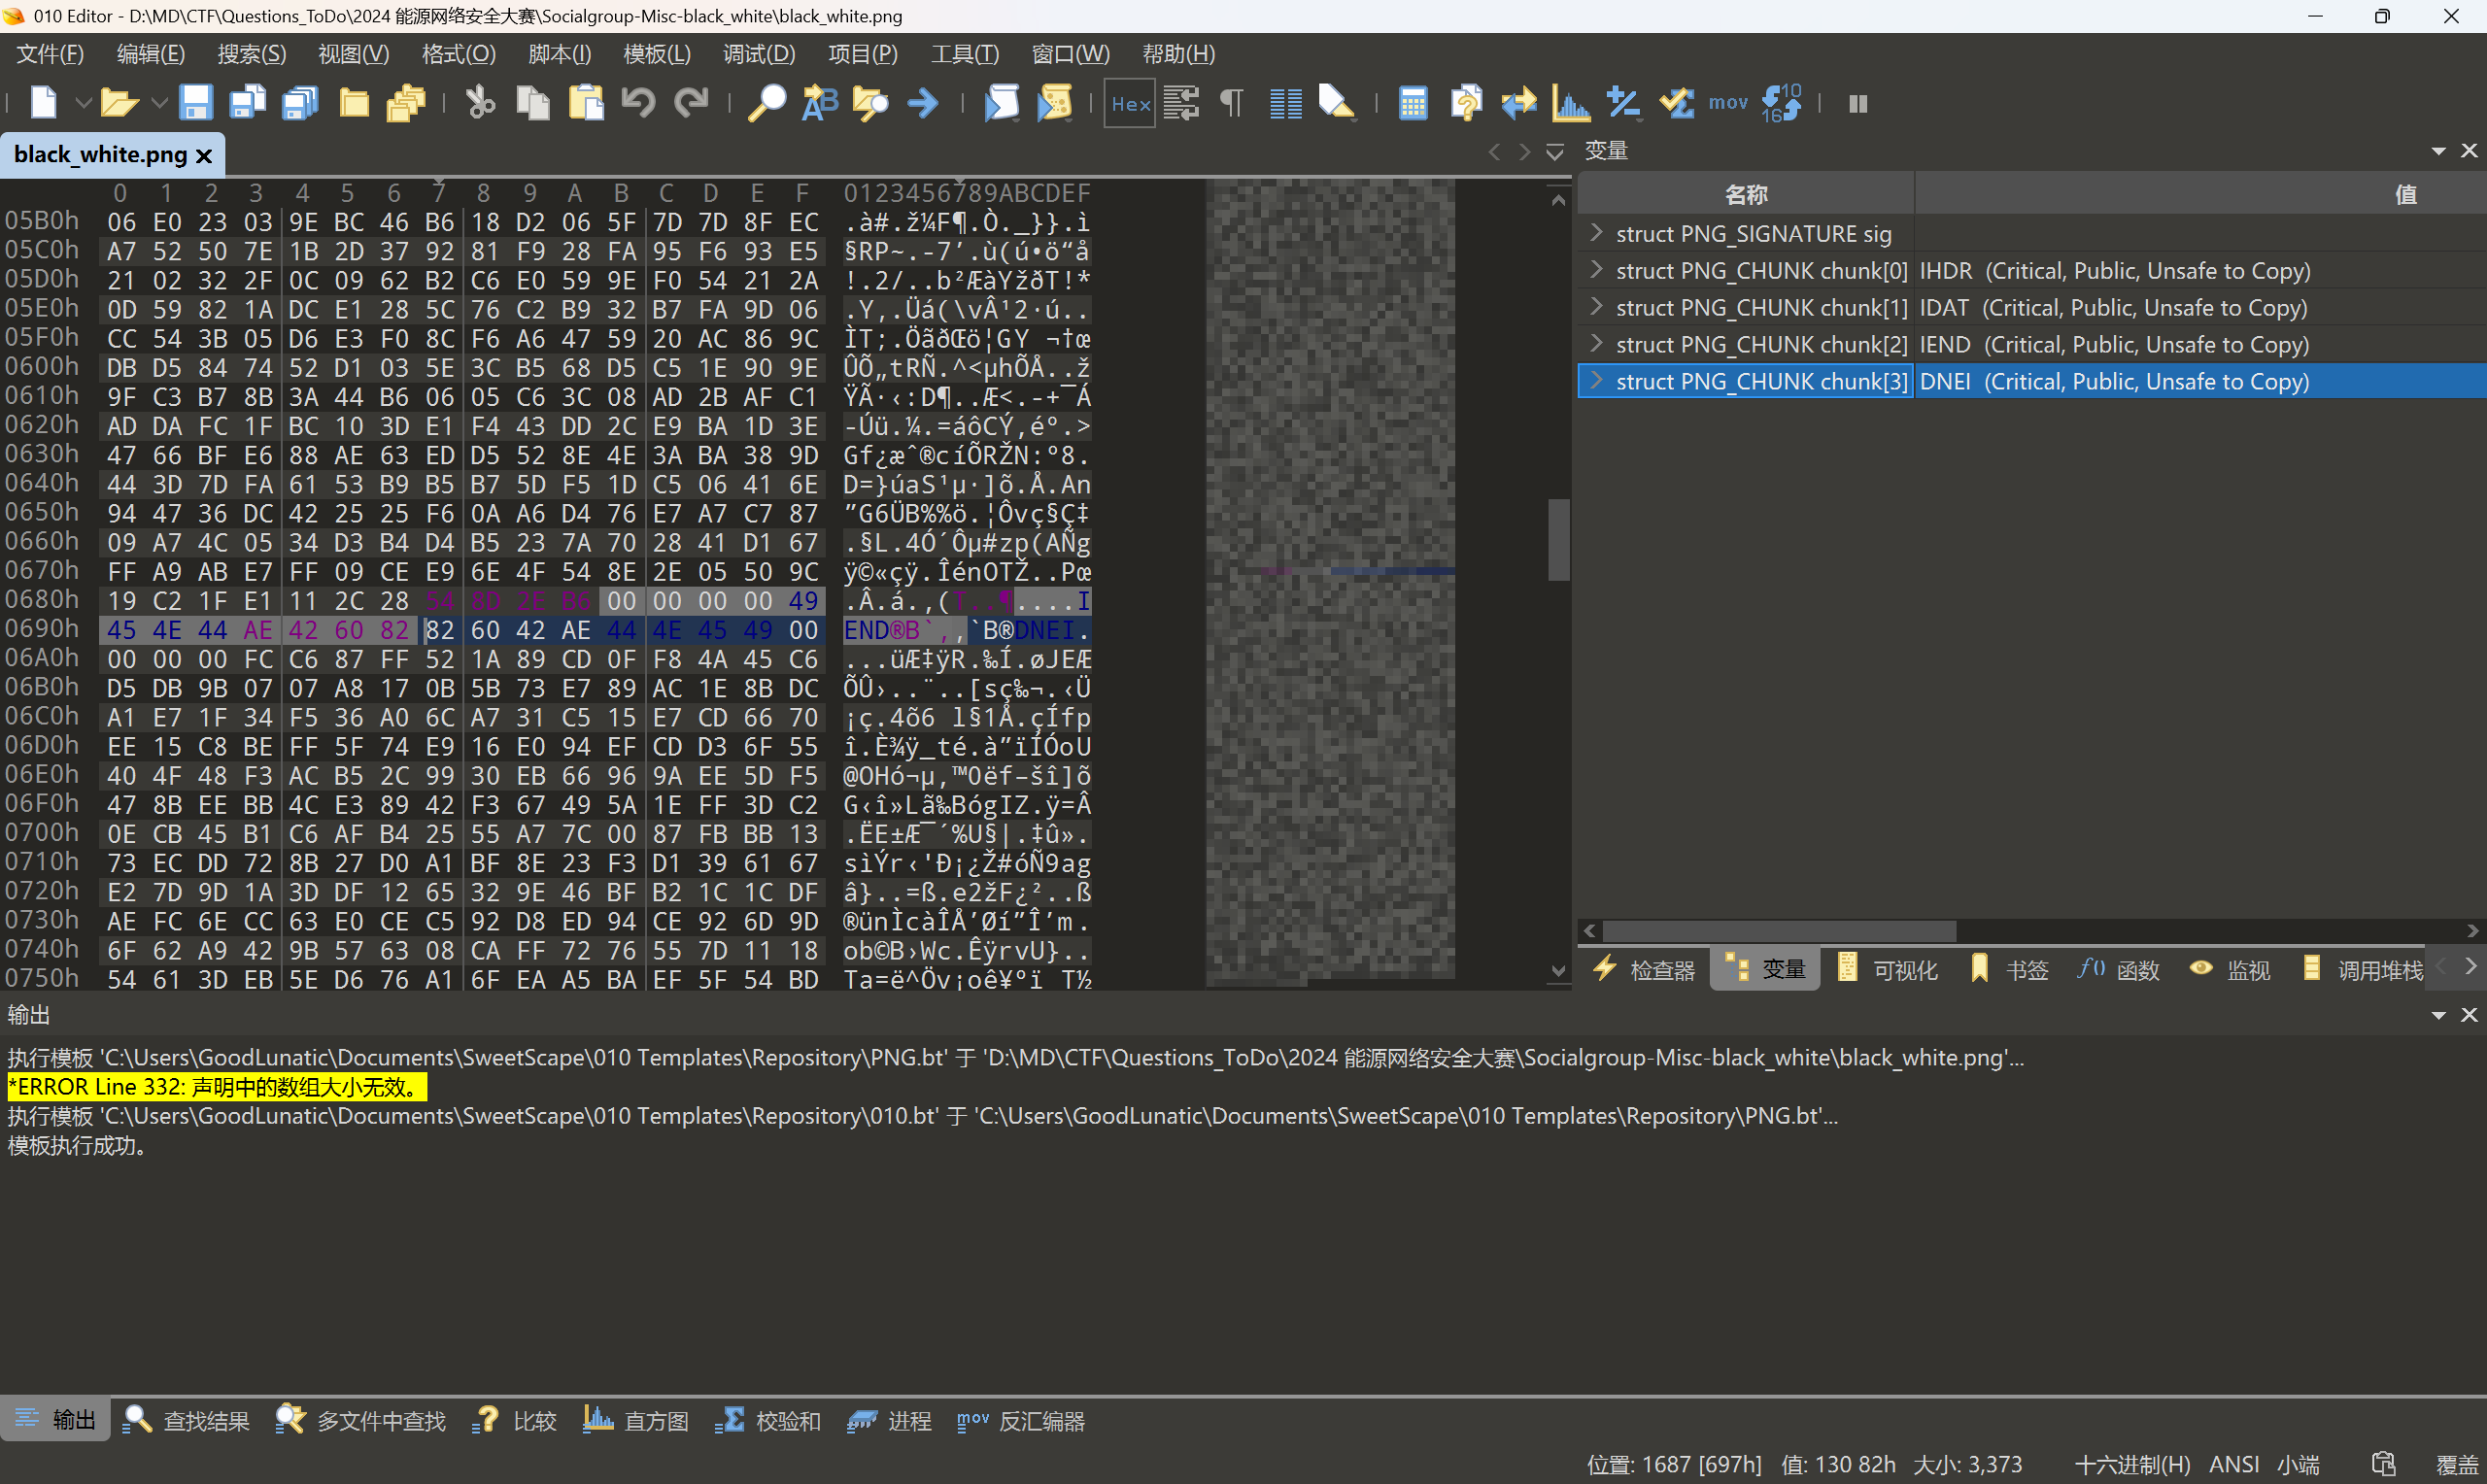Expand struct PNG_CHUNK chunk[0] IHDR
Image resolution: width=2487 pixels, height=1484 pixels.
[1596, 270]
